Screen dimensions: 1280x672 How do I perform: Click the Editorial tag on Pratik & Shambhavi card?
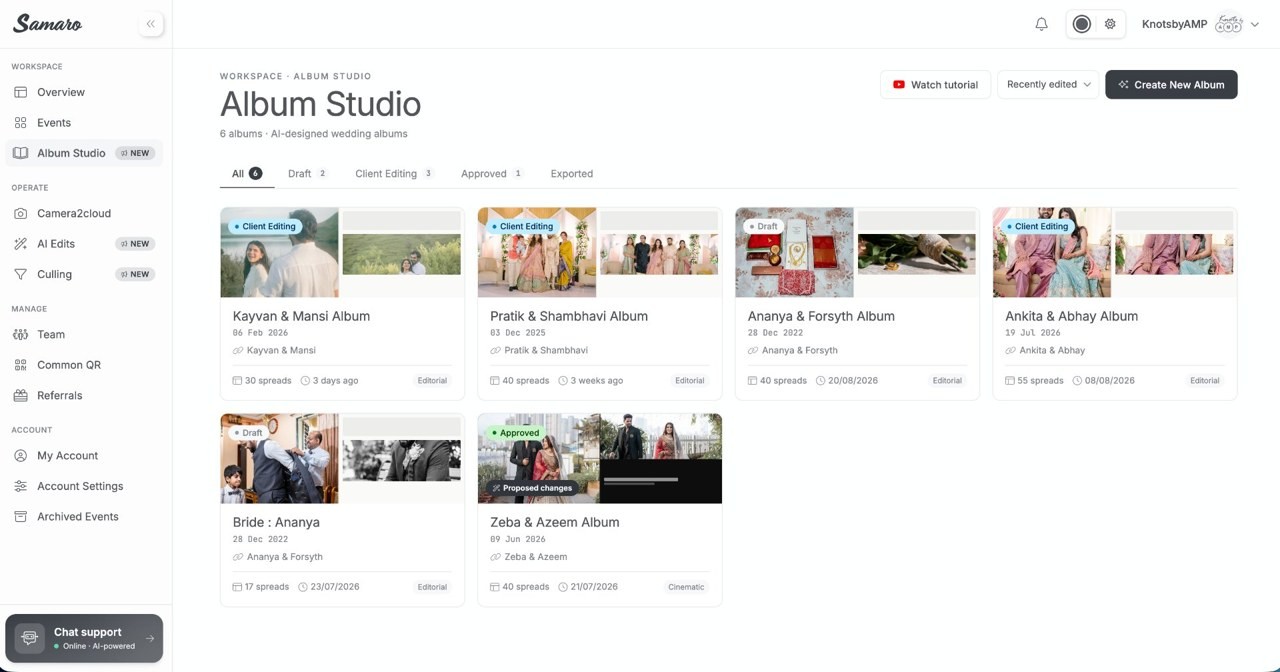coord(690,381)
